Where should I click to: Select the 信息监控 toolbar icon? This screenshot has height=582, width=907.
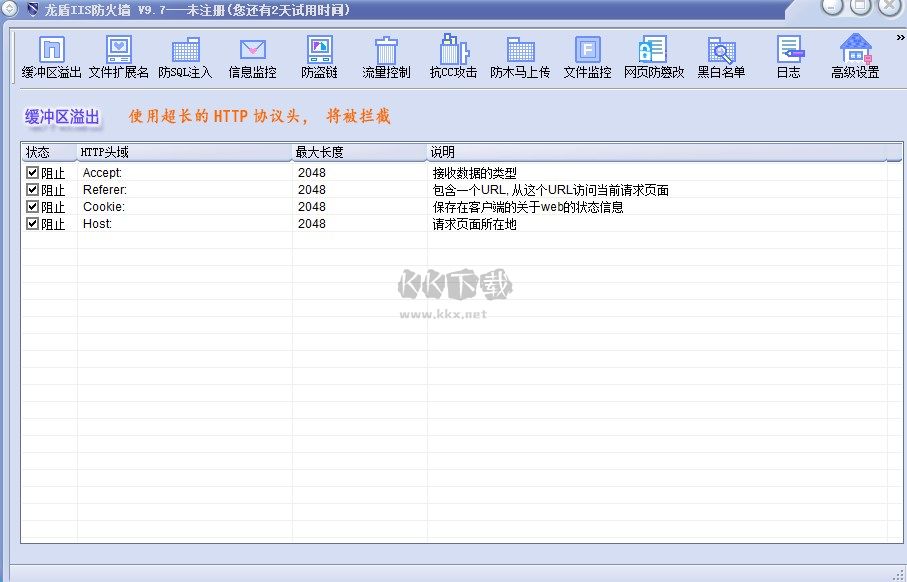coord(251,55)
